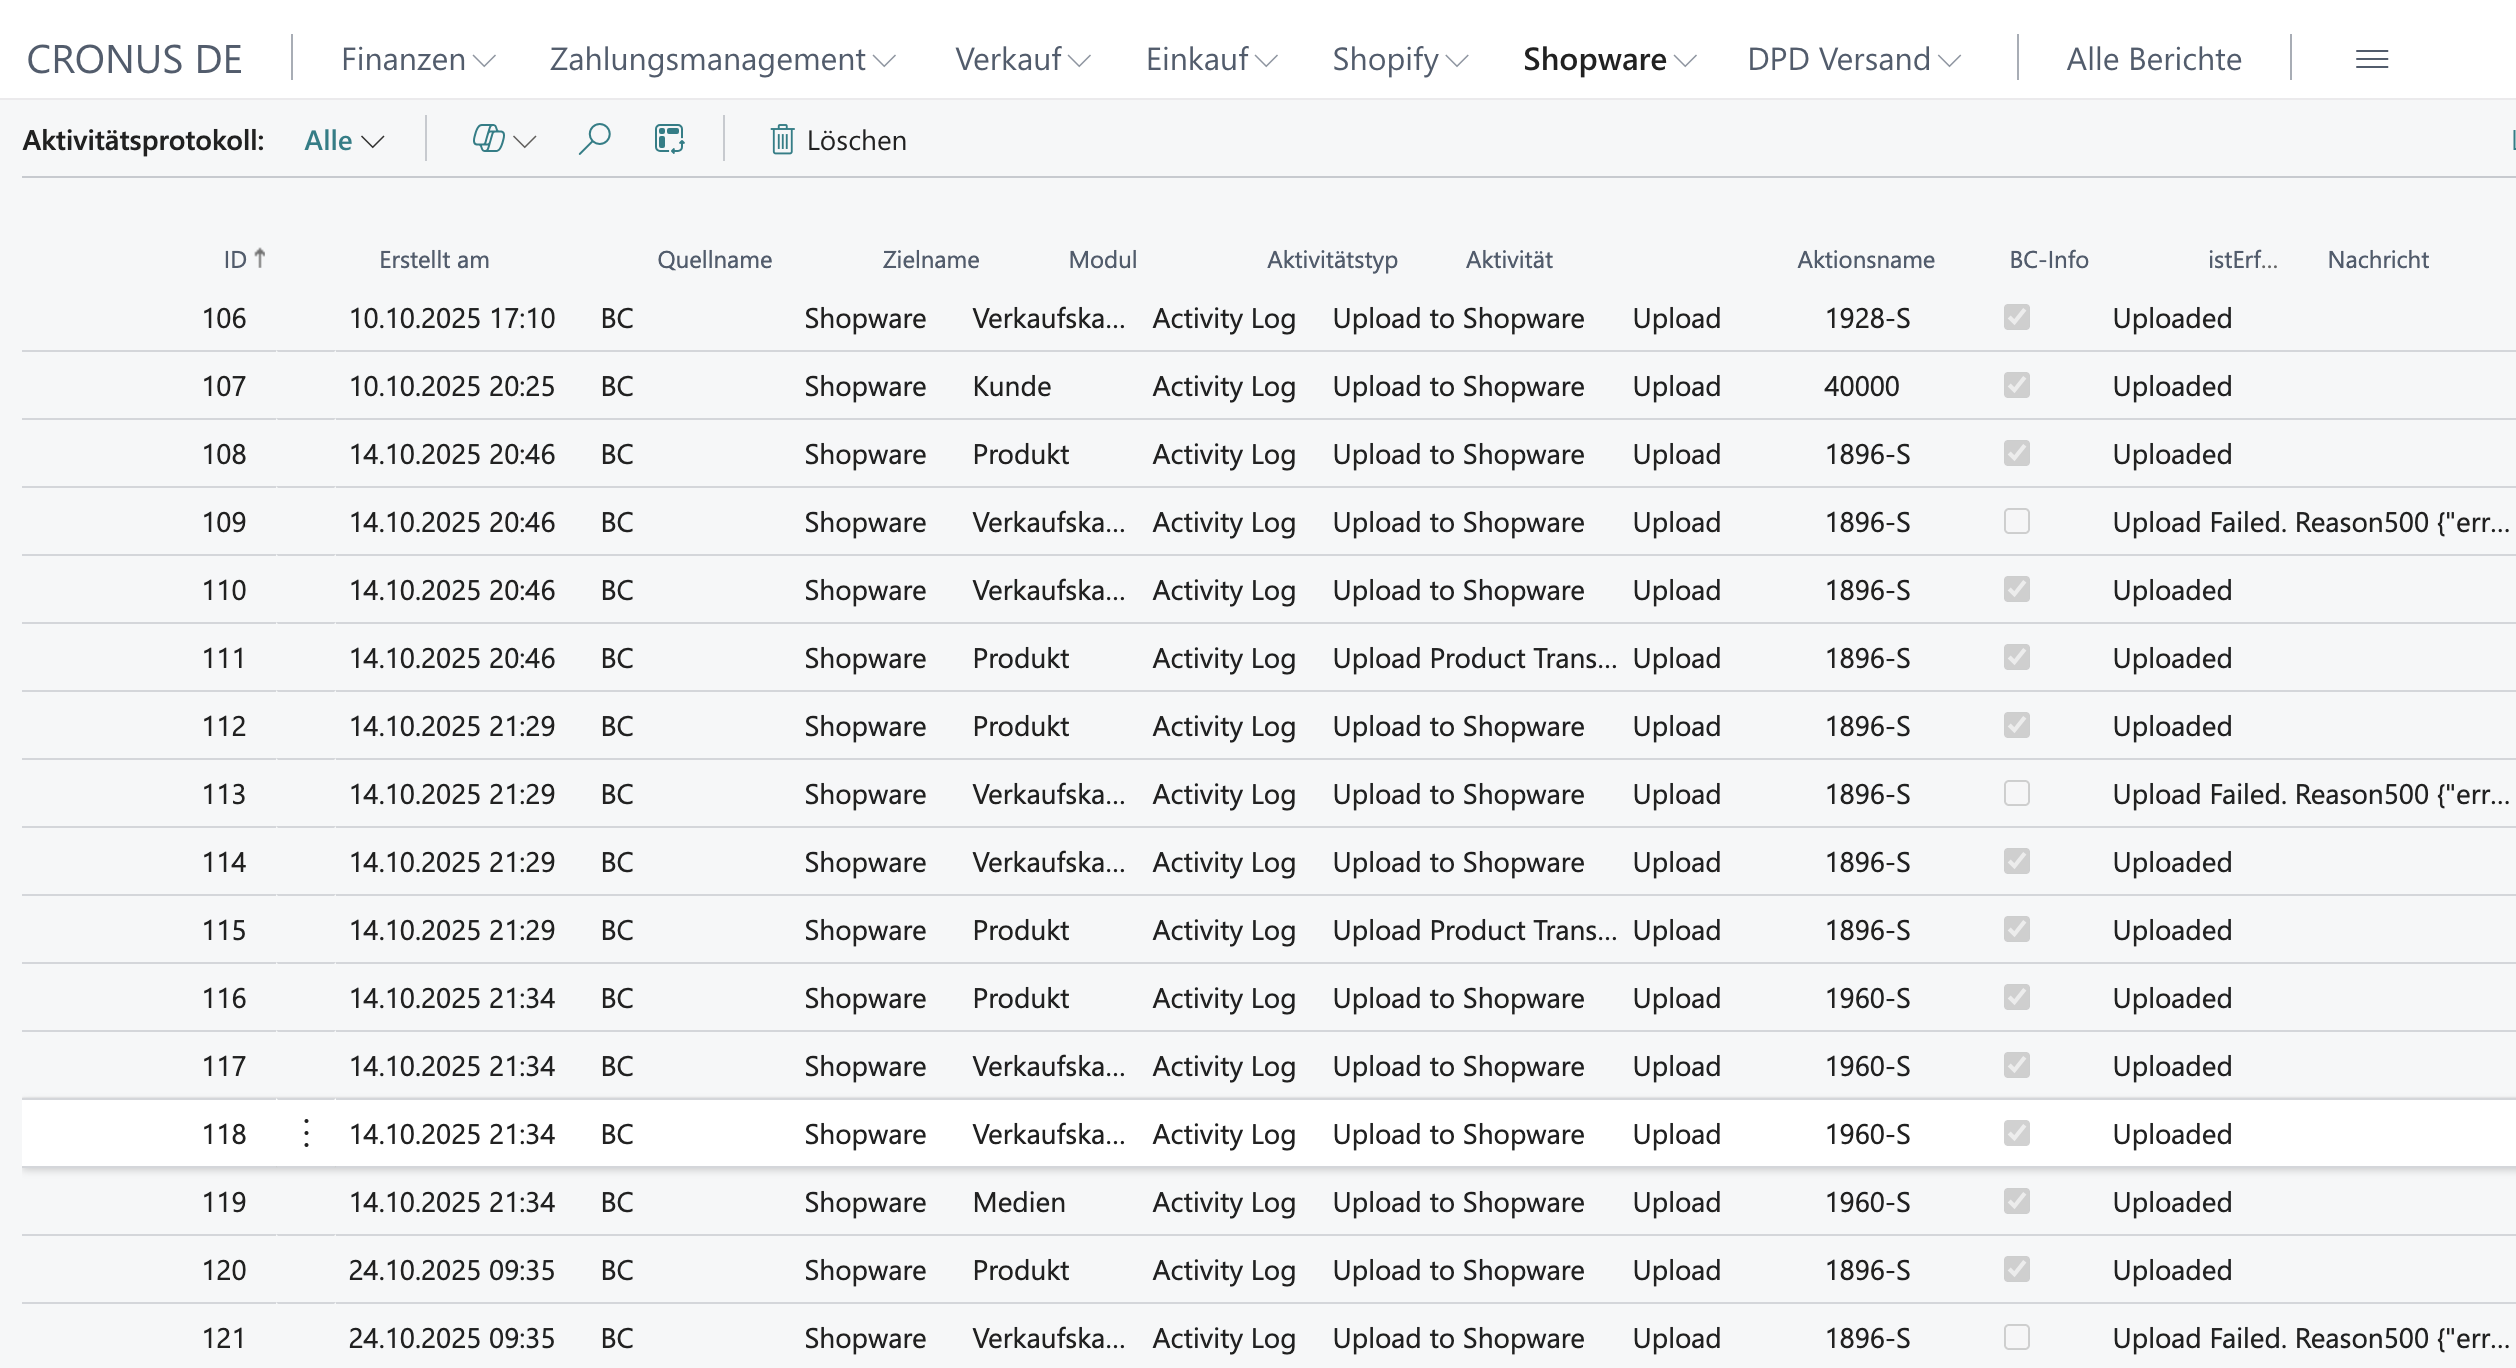Click the Modul column header
2516x1368 pixels.
(x=1102, y=259)
